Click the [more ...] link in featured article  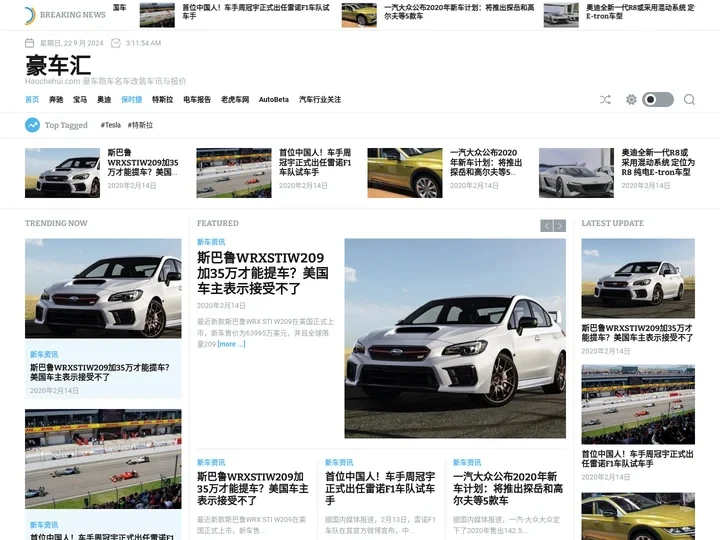pyautogui.click(x=231, y=344)
